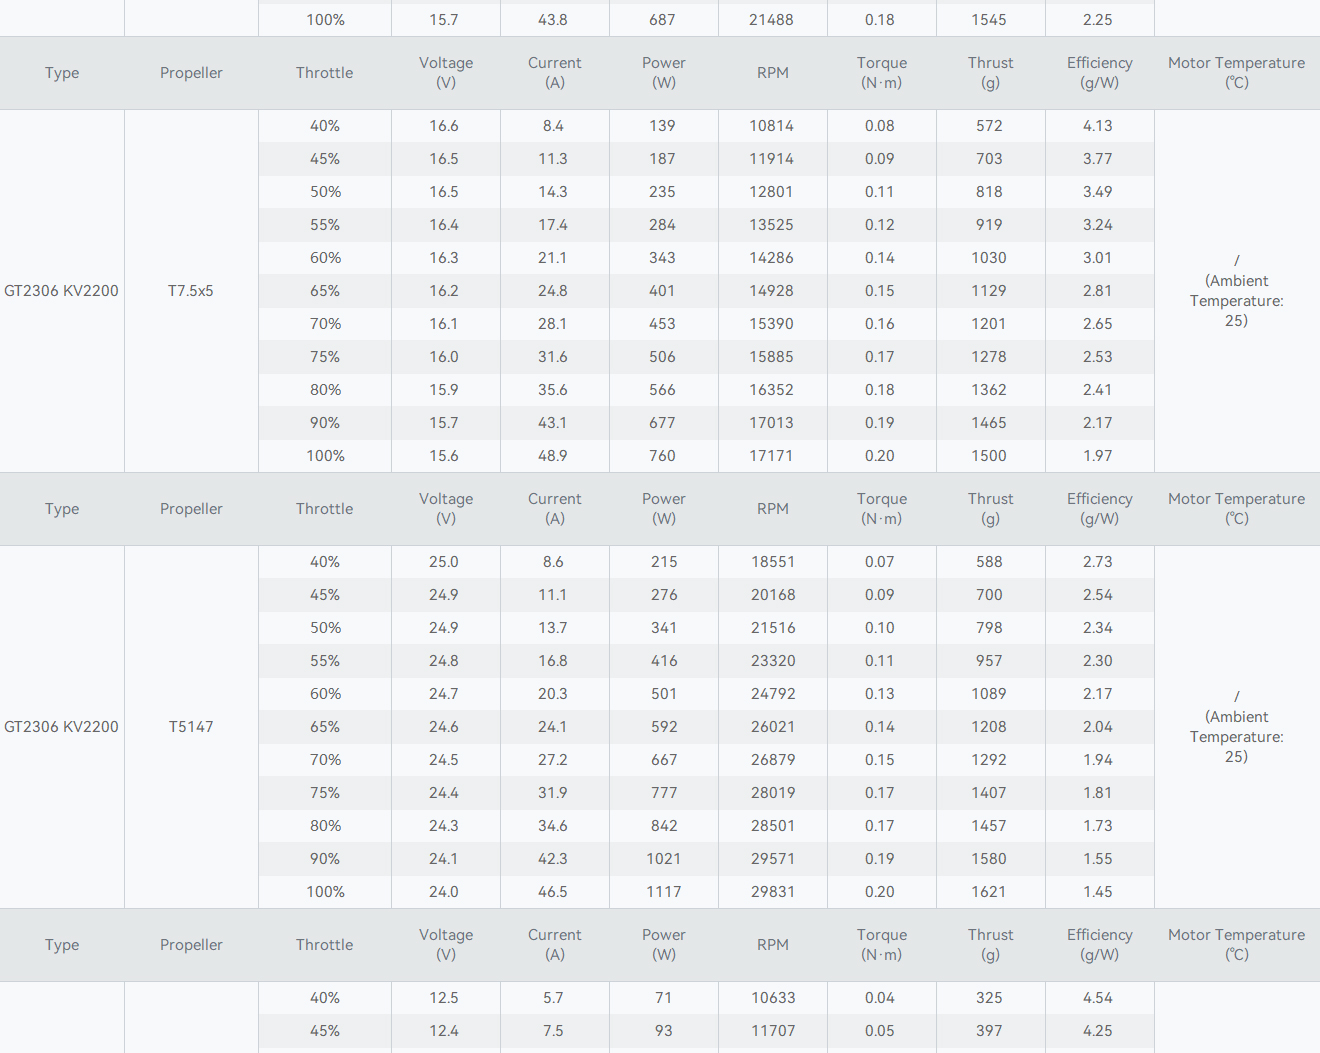Viewport: 1320px width, 1053px height.
Task: Select GT2306 KV2200 type cell beside T5147
Action: coord(61,727)
